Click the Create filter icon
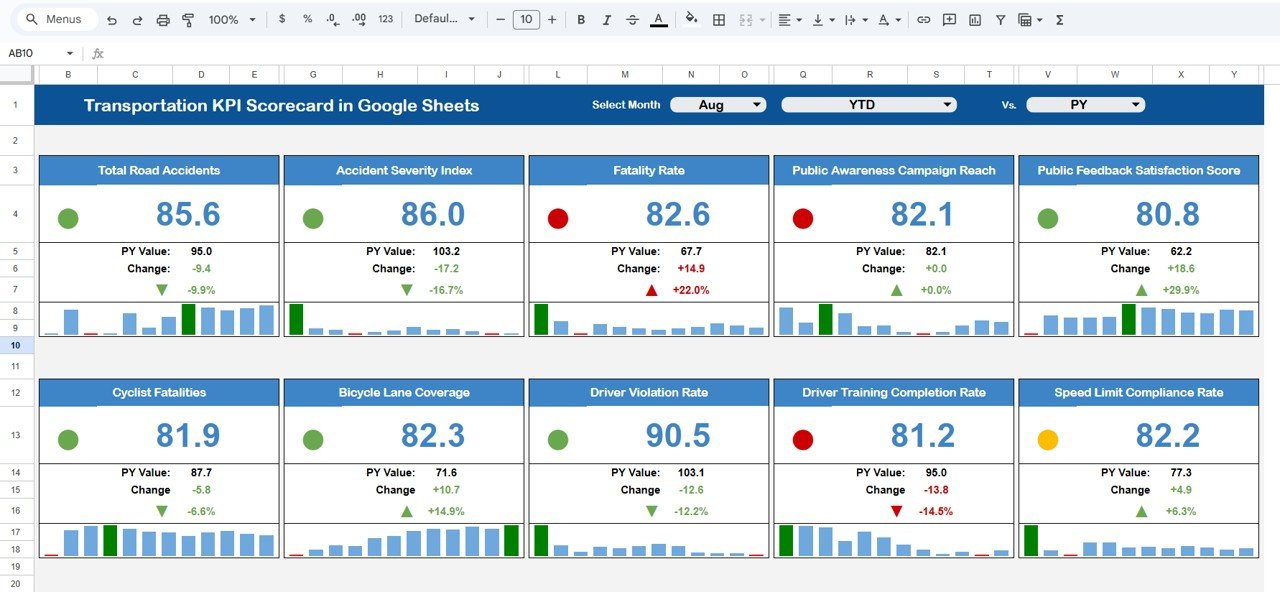 point(999,19)
